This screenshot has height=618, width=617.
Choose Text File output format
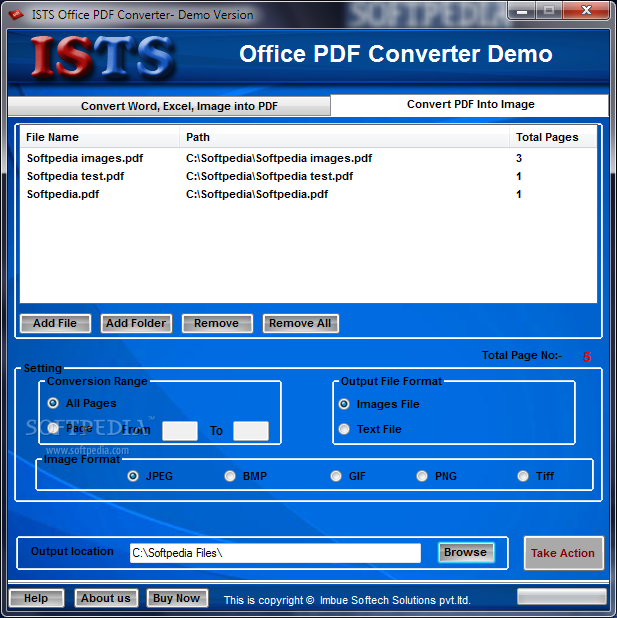click(344, 429)
